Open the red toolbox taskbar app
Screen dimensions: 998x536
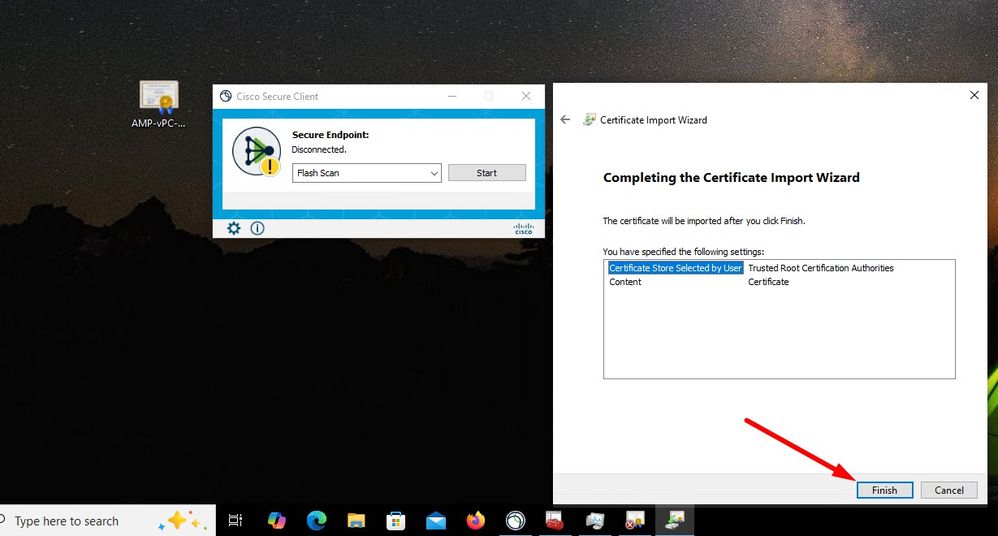555,521
